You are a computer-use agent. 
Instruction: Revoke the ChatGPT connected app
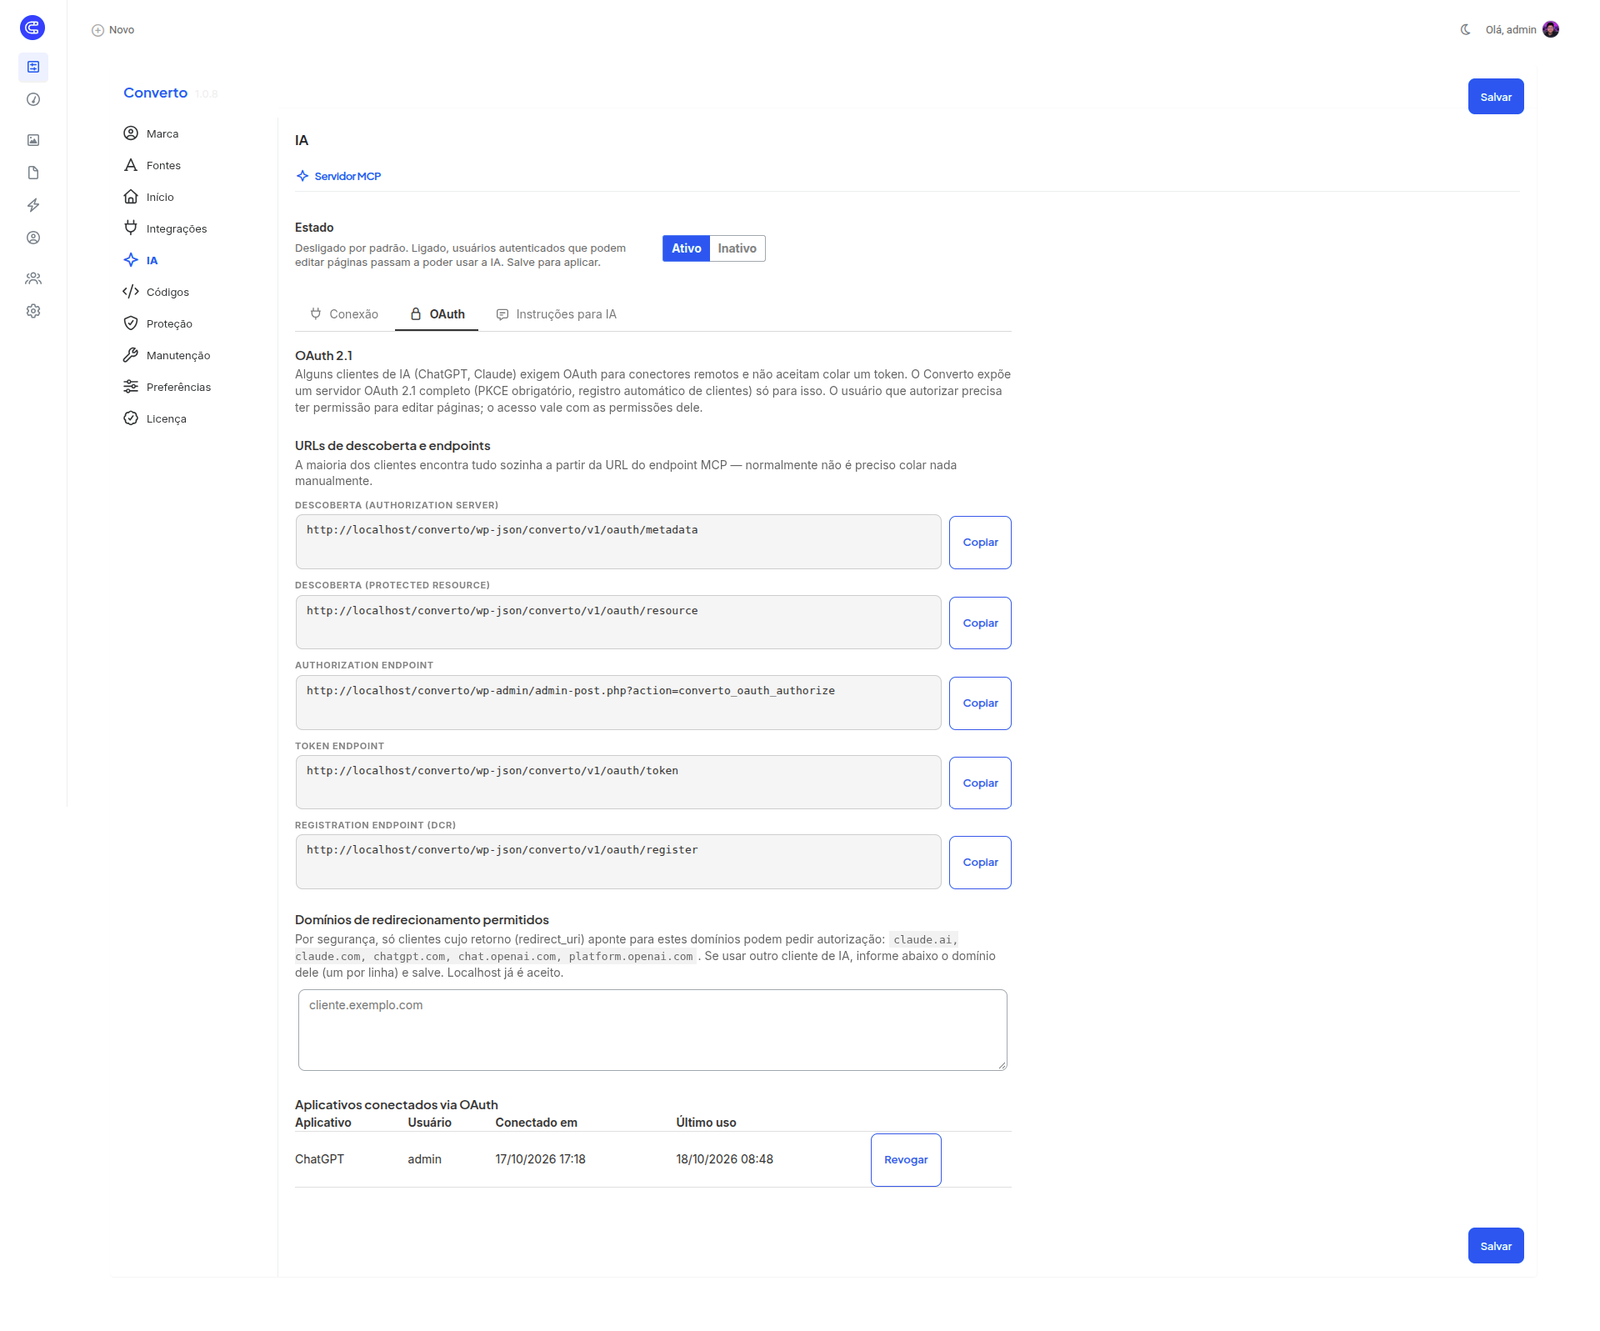[x=906, y=1160]
